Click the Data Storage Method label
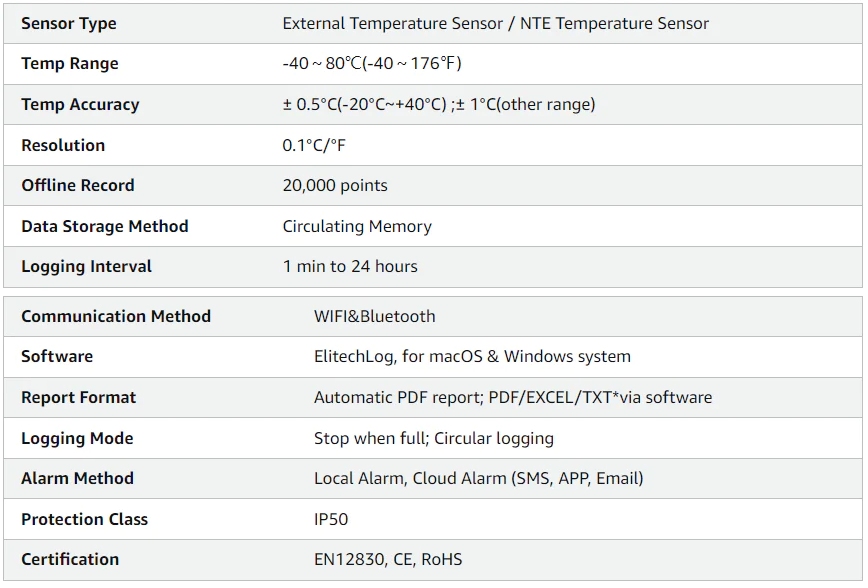868x588 pixels. point(105,226)
